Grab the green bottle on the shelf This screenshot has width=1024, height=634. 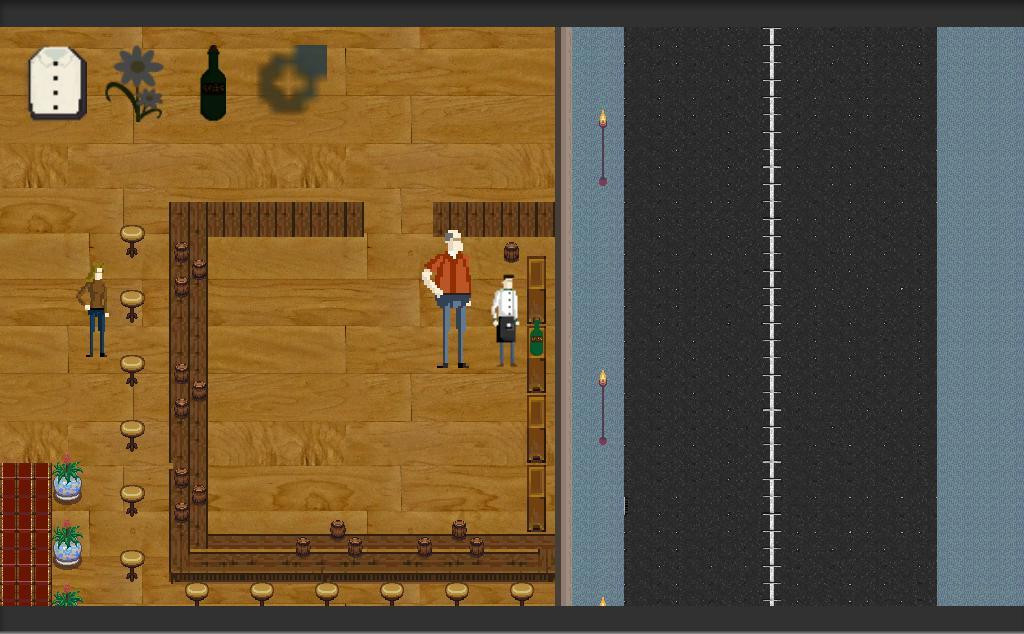tap(536, 338)
